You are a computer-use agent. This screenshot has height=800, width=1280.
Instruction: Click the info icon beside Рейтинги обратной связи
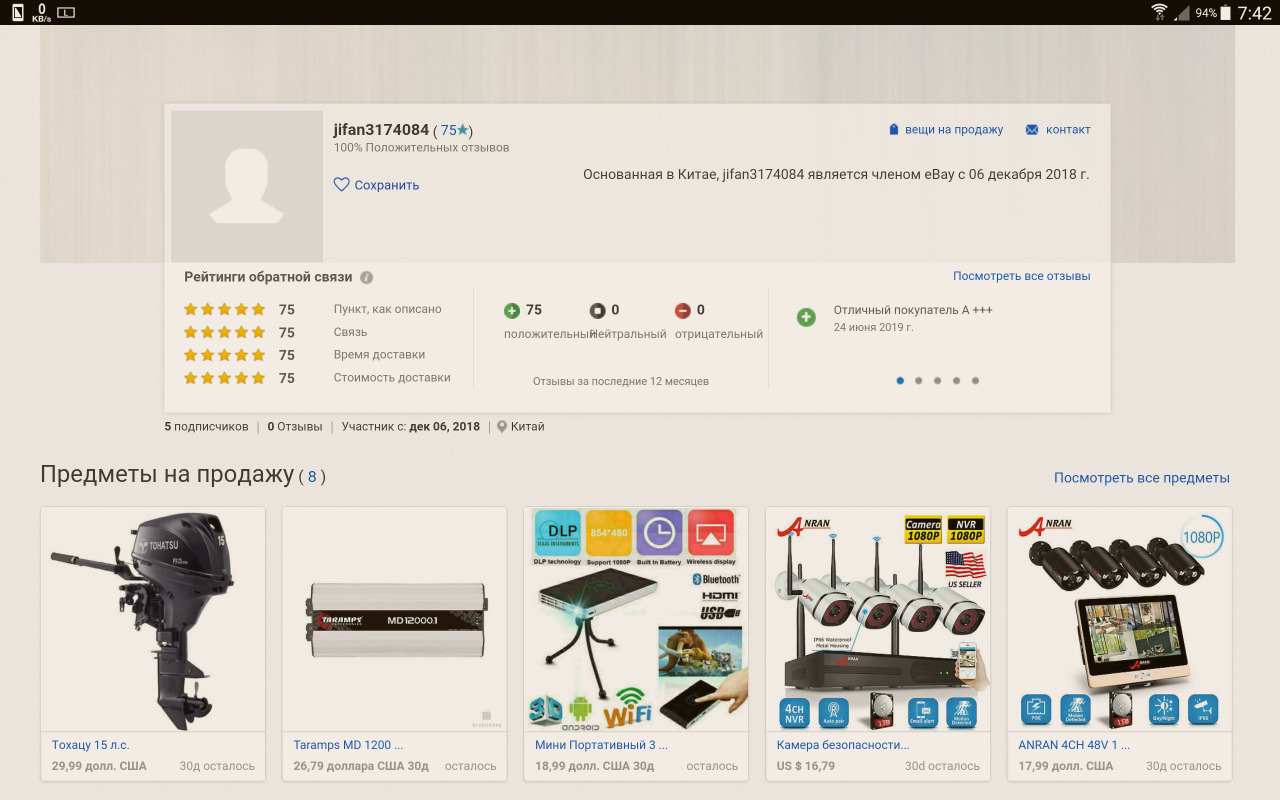click(367, 277)
